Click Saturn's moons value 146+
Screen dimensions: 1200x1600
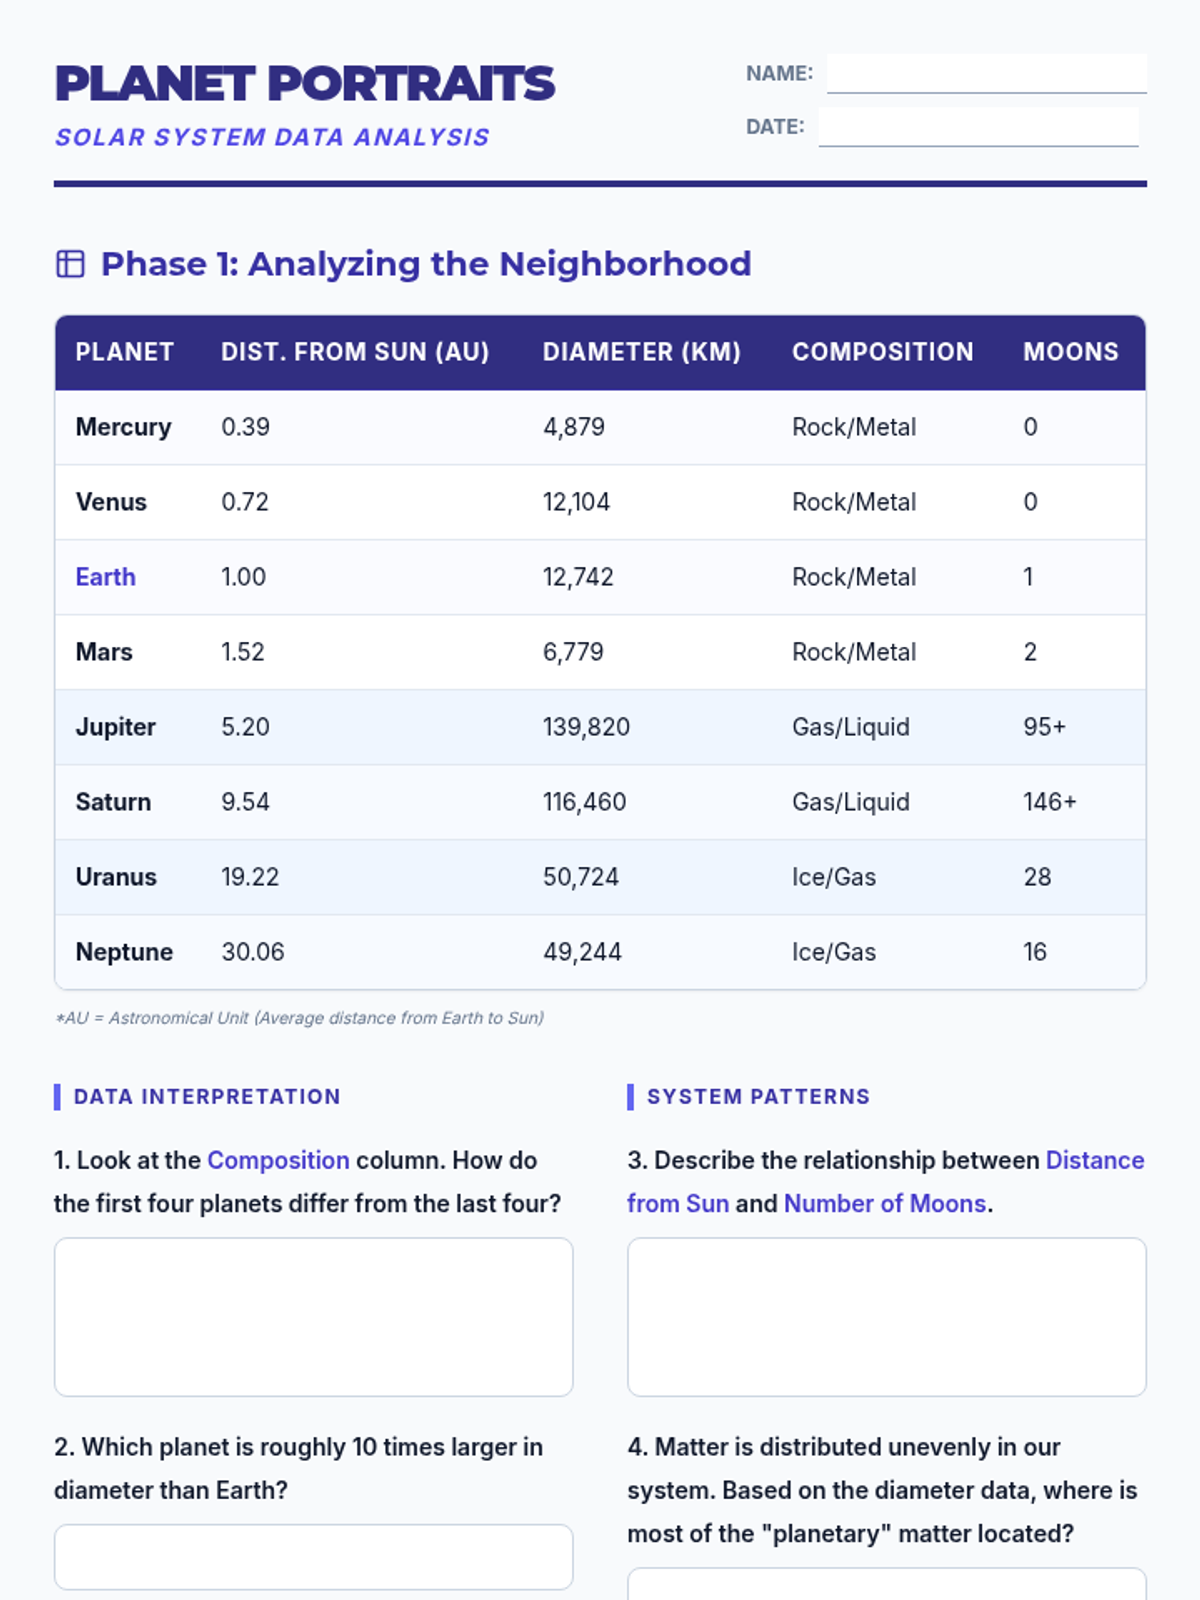(1049, 802)
